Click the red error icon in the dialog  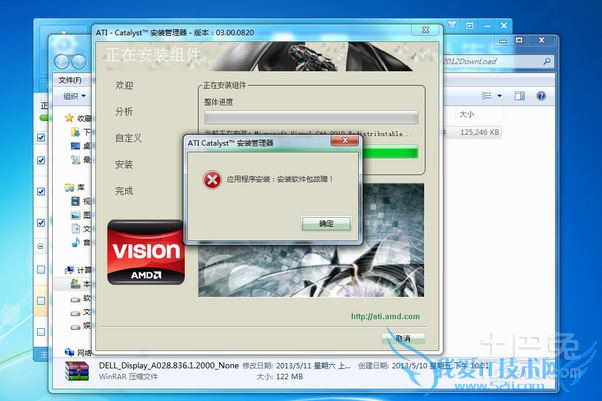(x=212, y=180)
